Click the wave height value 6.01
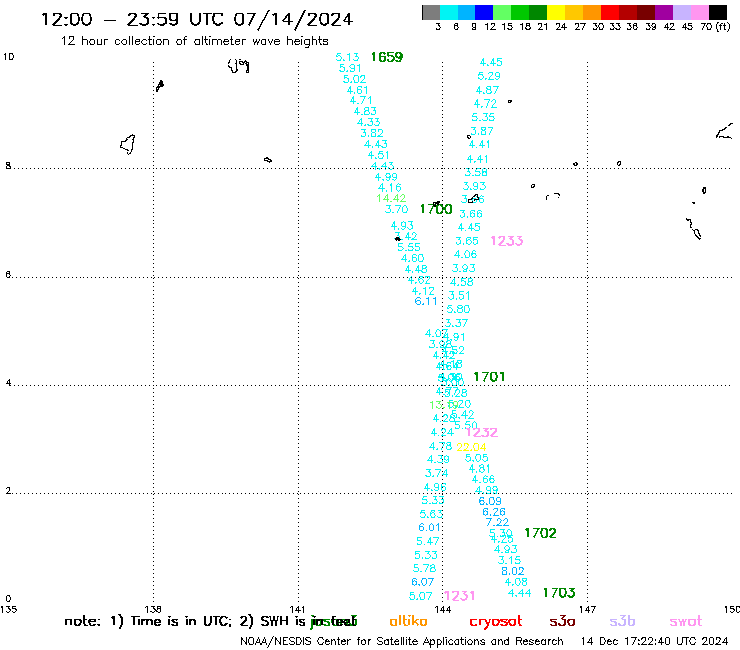Screen dimensions: 740x650 [x=429, y=527]
